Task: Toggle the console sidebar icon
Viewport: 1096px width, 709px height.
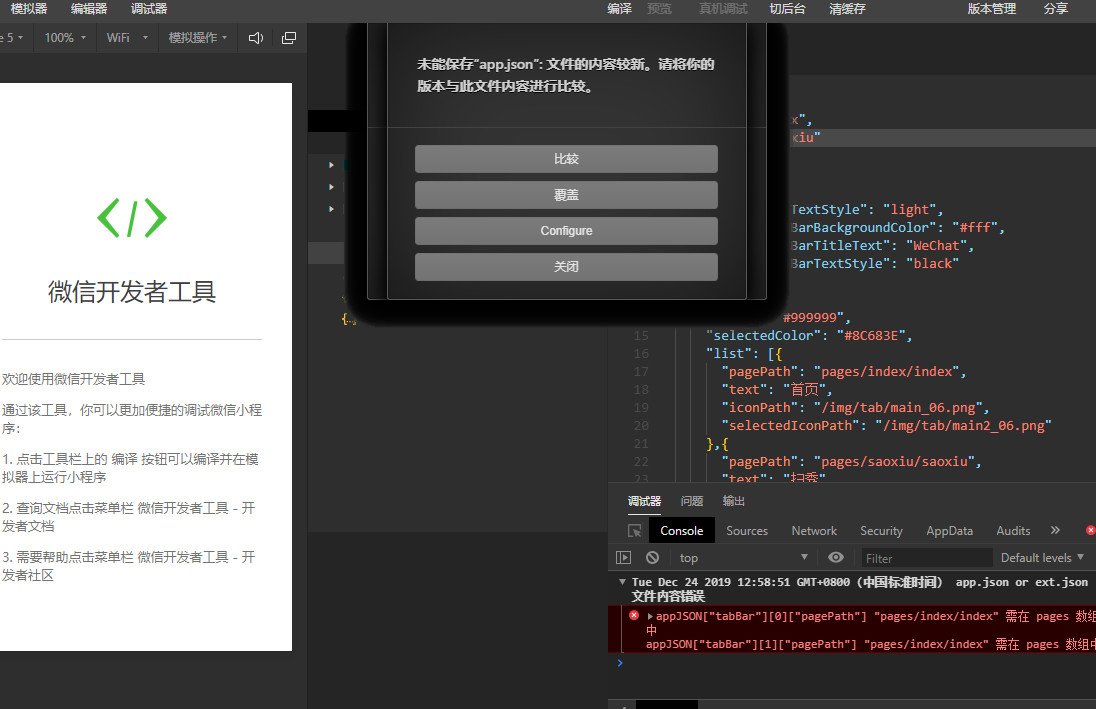Action: click(x=623, y=557)
